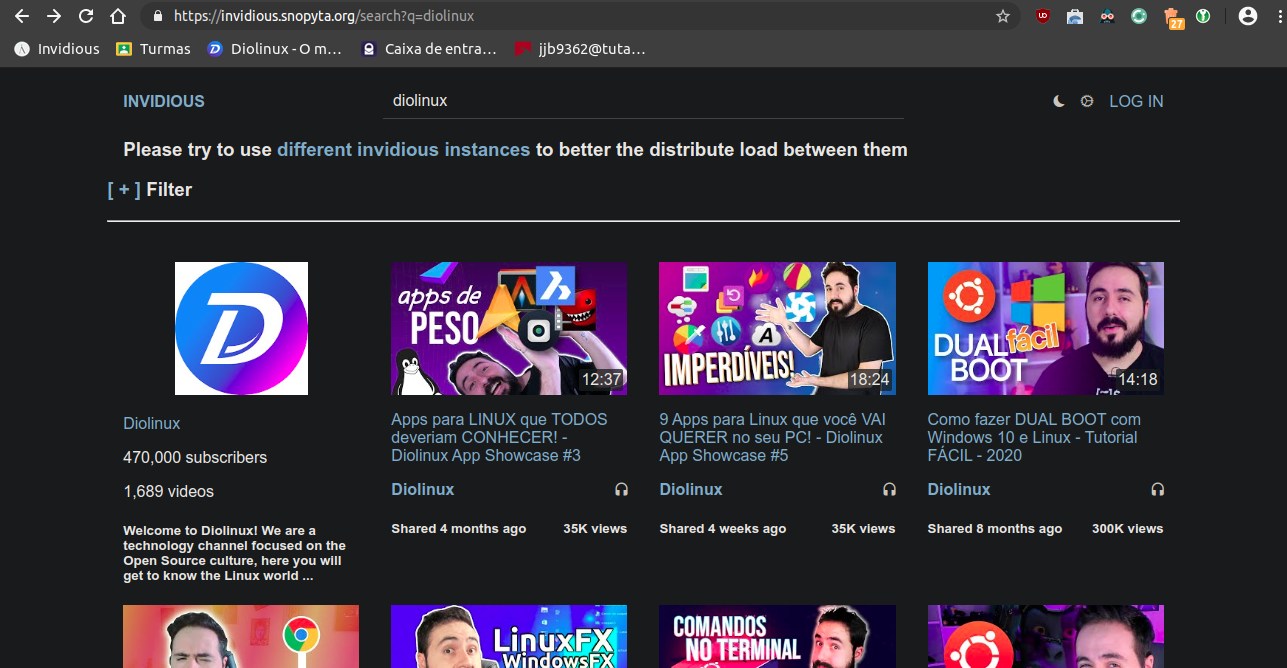Open the LinuxFX WindowsFX video thumbnail

click(509, 636)
